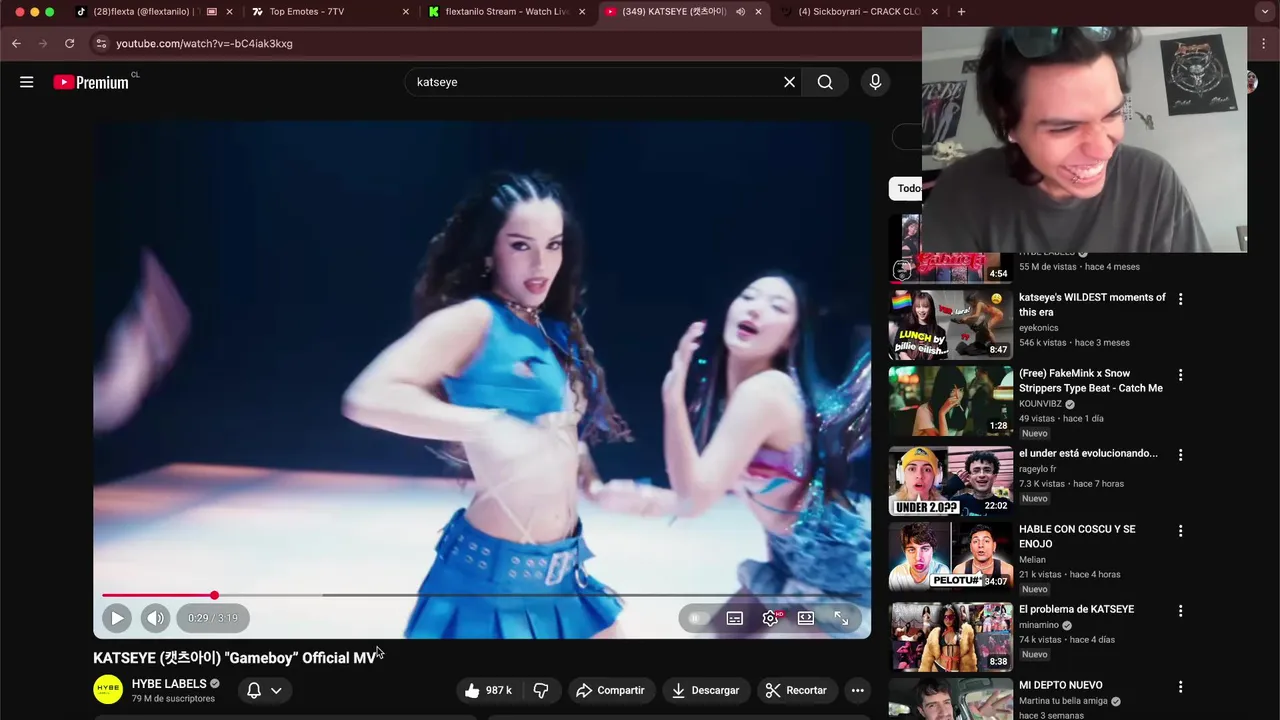1280x720 pixels.
Task: Play the Gameboy video
Action: [x=117, y=618]
